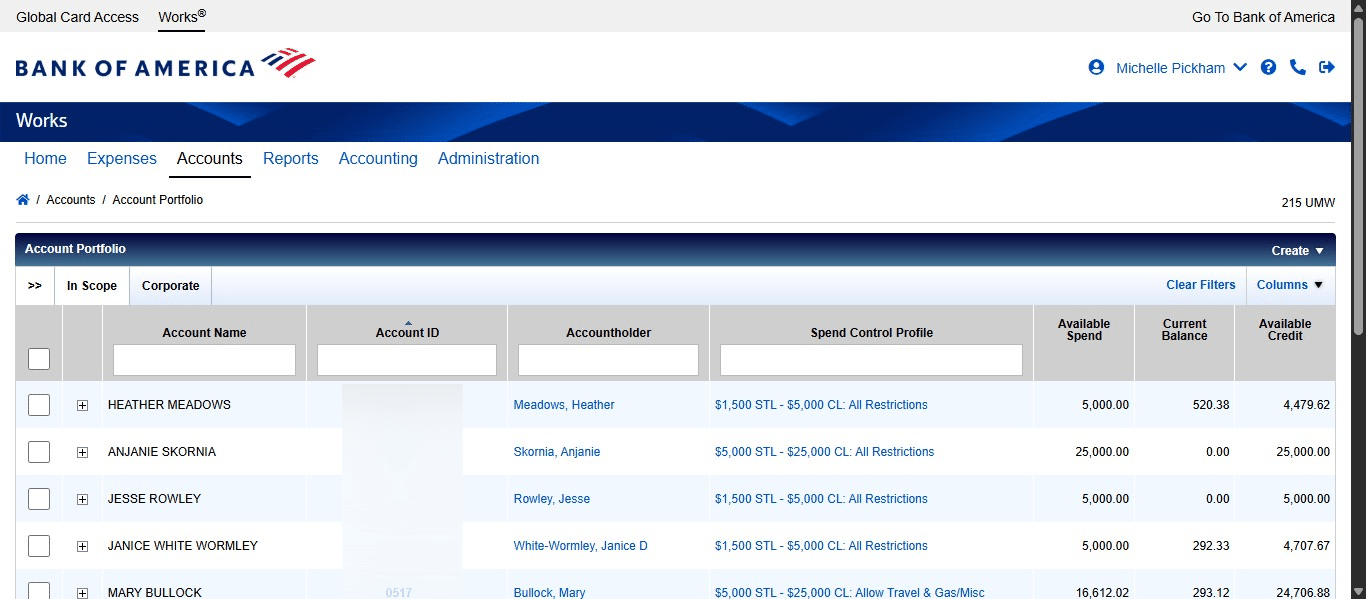Viewport: 1366px width, 599px height.
Task: Open Janice White Wormley's spend control profile link
Action: pyautogui.click(x=821, y=546)
